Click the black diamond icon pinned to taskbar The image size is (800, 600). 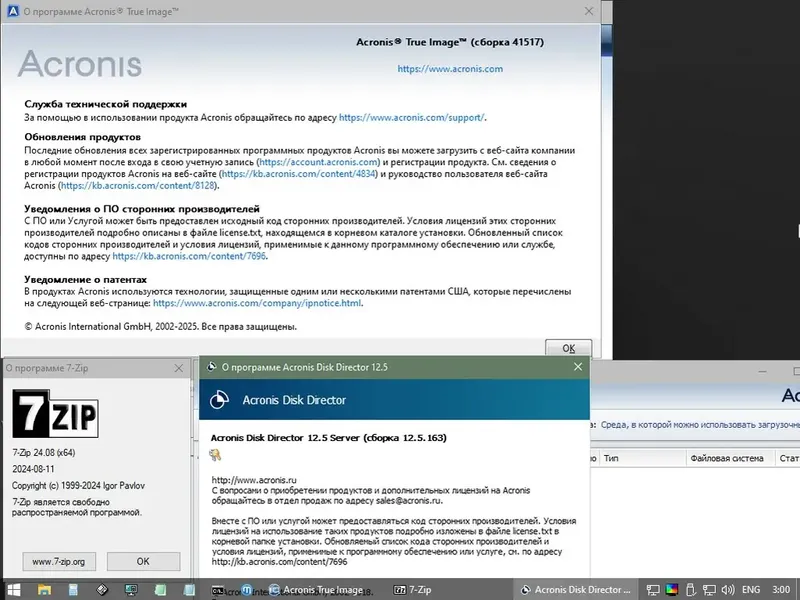click(100, 590)
